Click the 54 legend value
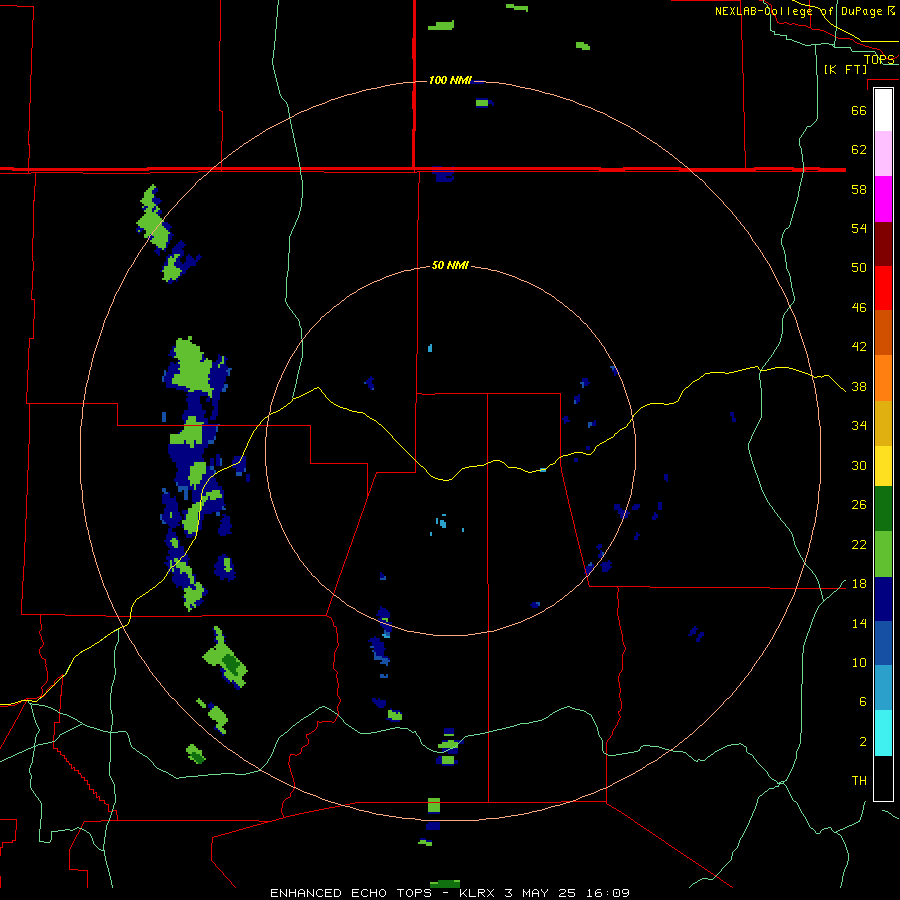This screenshot has height=900, width=900. point(859,228)
